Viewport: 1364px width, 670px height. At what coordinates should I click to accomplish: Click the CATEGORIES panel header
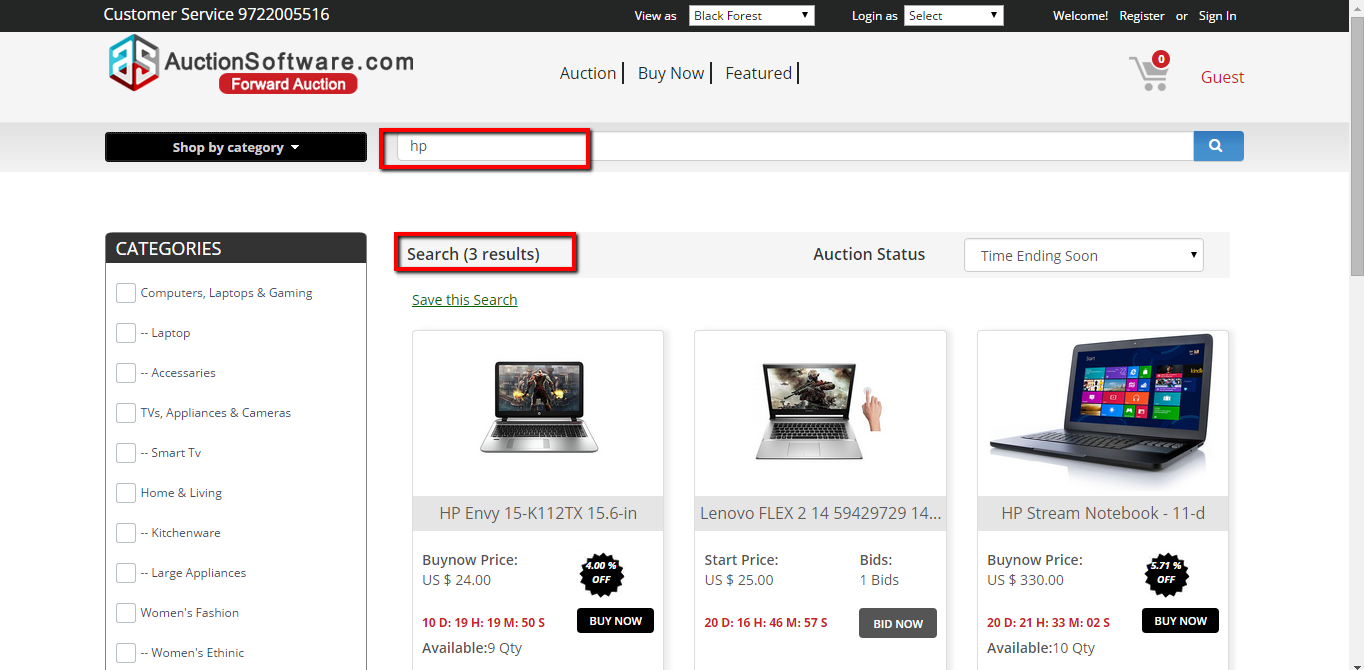click(236, 248)
